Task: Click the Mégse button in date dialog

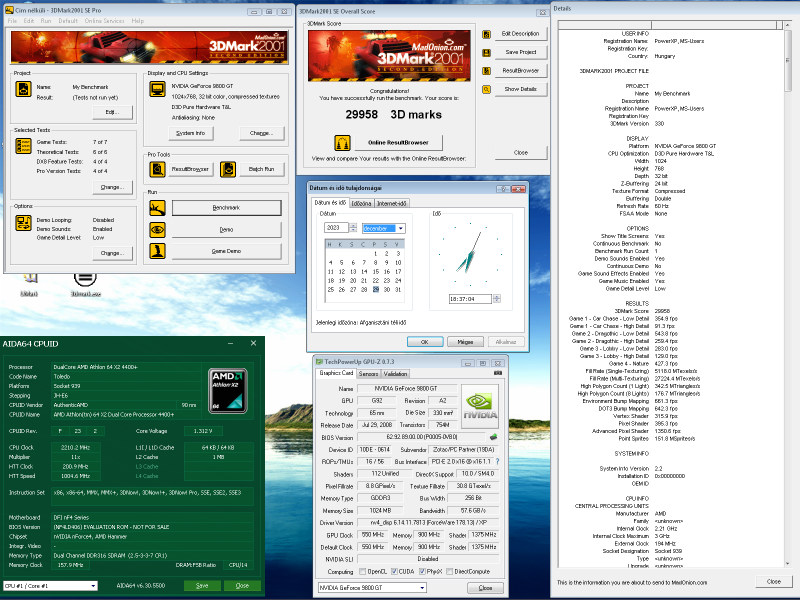Action: pyautogui.click(x=465, y=342)
